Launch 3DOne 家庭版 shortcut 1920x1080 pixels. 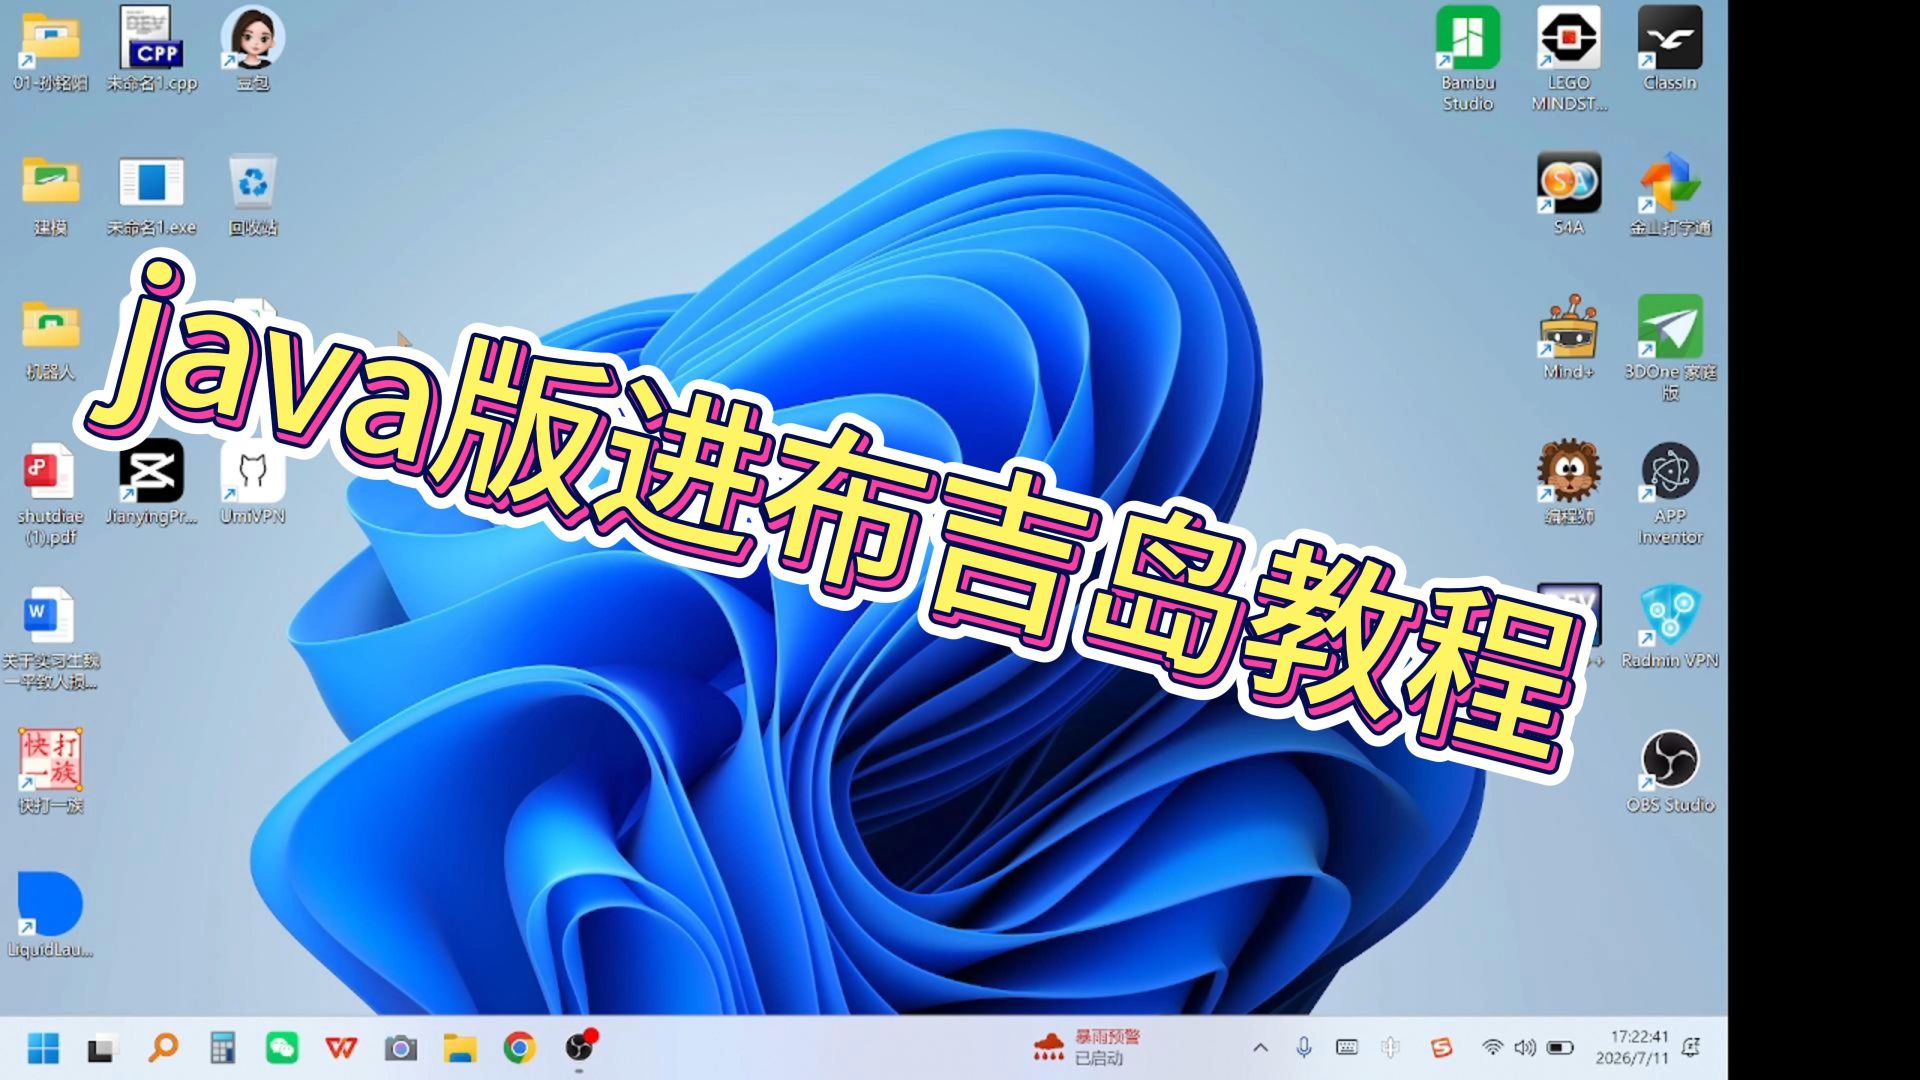coord(1670,348)
